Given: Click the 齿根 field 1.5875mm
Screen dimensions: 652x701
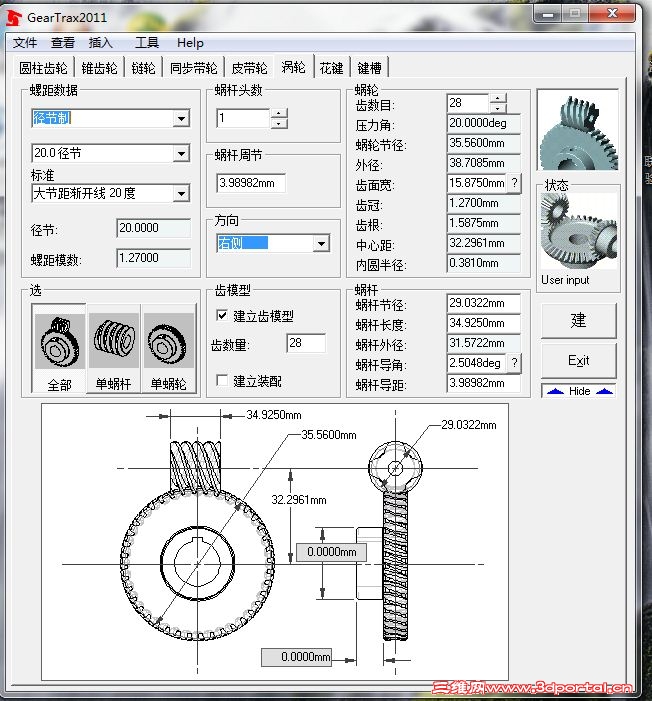Looking at the screenshot, I should click(483, 223).
